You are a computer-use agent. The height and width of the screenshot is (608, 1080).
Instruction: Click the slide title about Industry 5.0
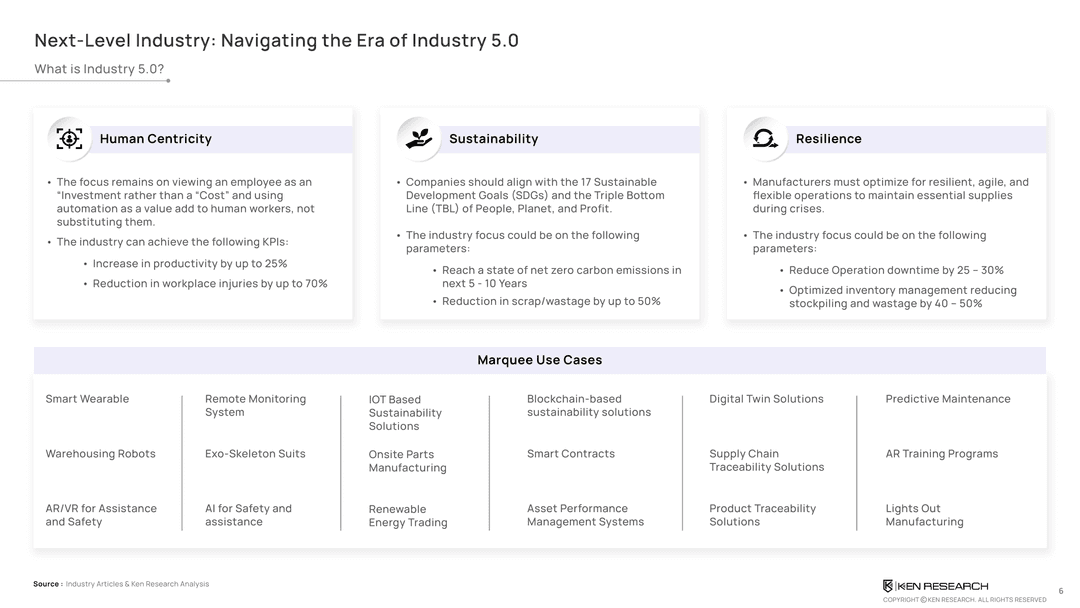pos(276,41)
